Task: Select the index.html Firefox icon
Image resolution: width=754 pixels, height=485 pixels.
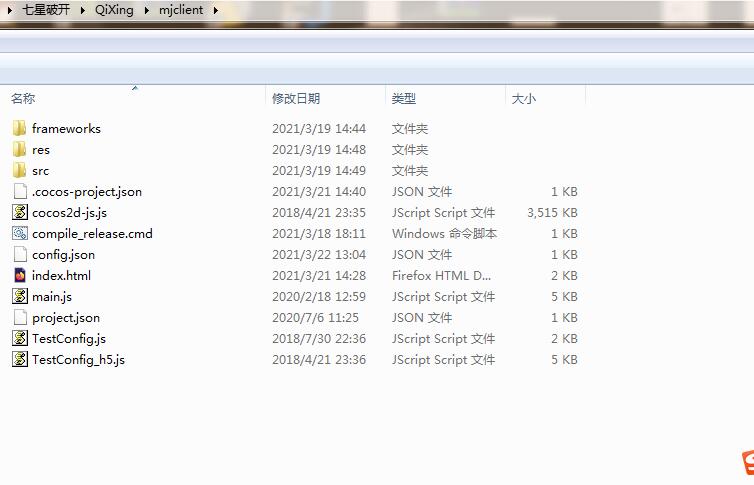Action: 20,275
